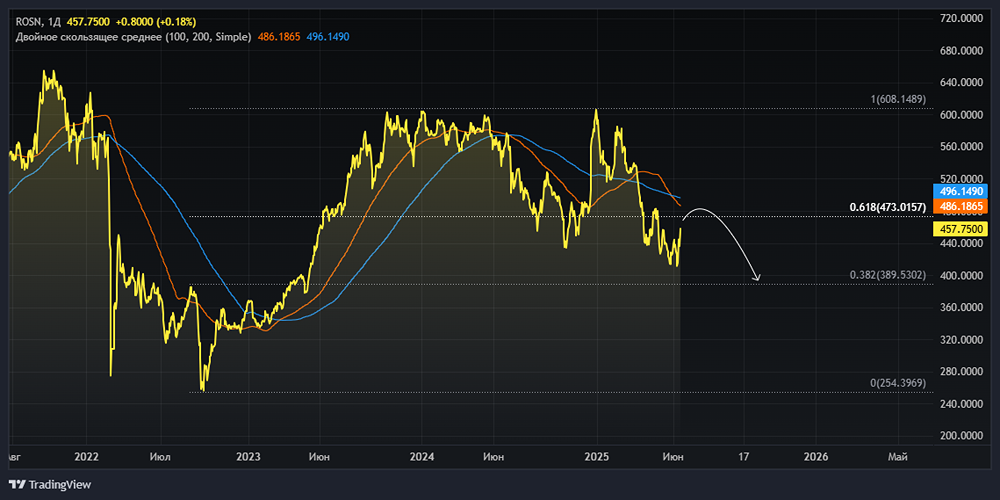Screen dimensions: 1000x500
Task: Click the orange 486.1865 value in legend
Action: [x=281, y=36]
